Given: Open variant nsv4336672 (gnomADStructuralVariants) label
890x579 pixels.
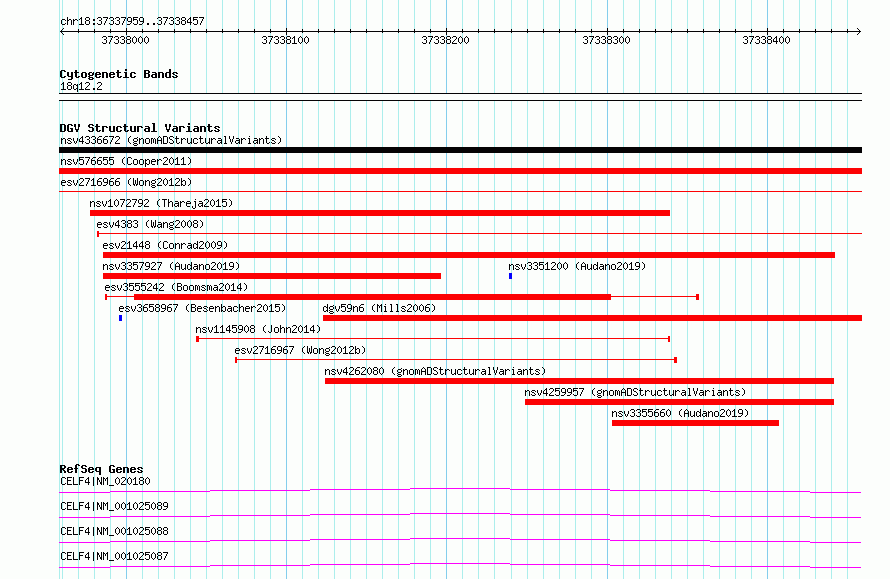Looking at the screenshot, I should click(x=171, y=140).
